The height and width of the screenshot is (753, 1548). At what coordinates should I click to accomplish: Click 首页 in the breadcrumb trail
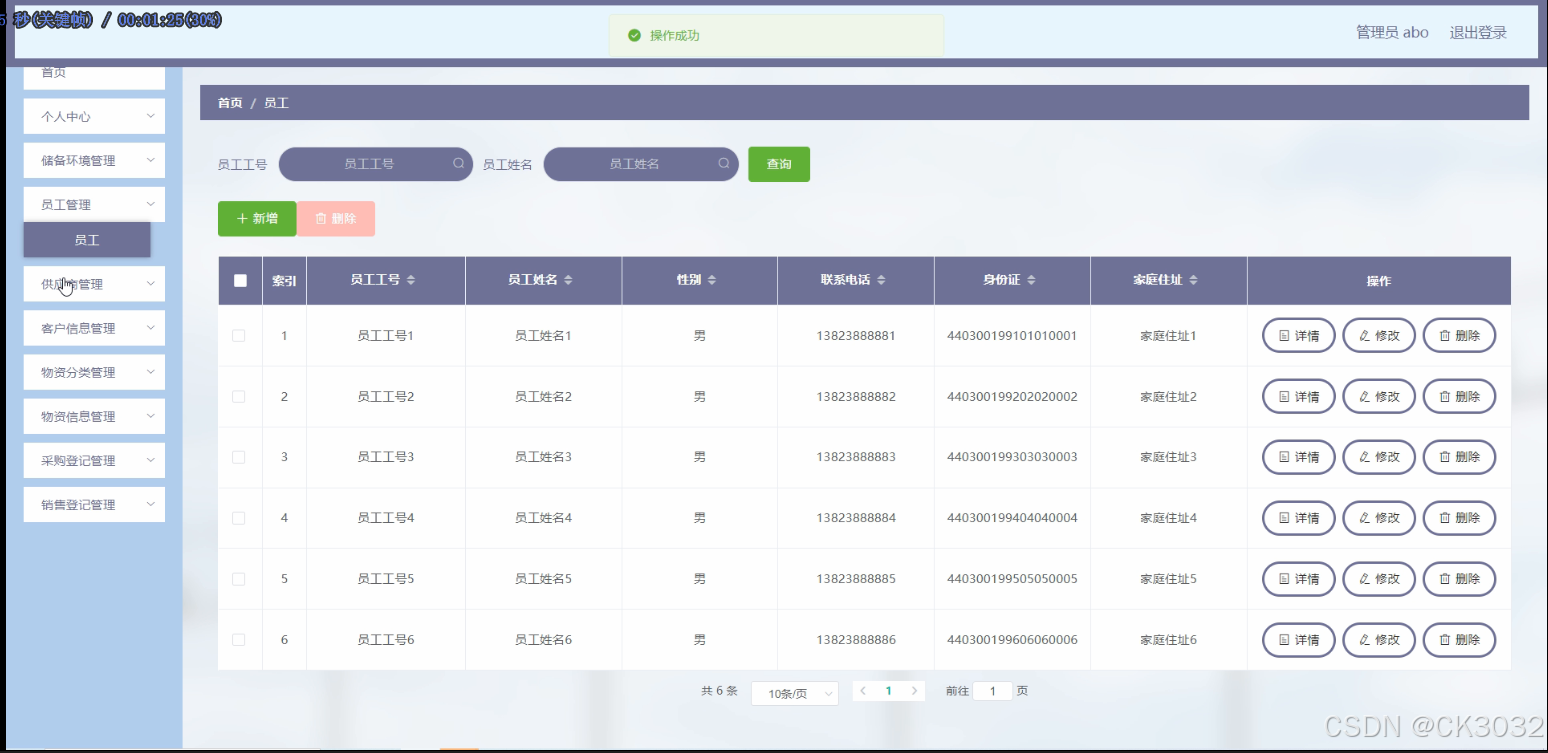[x=229, y=102]
